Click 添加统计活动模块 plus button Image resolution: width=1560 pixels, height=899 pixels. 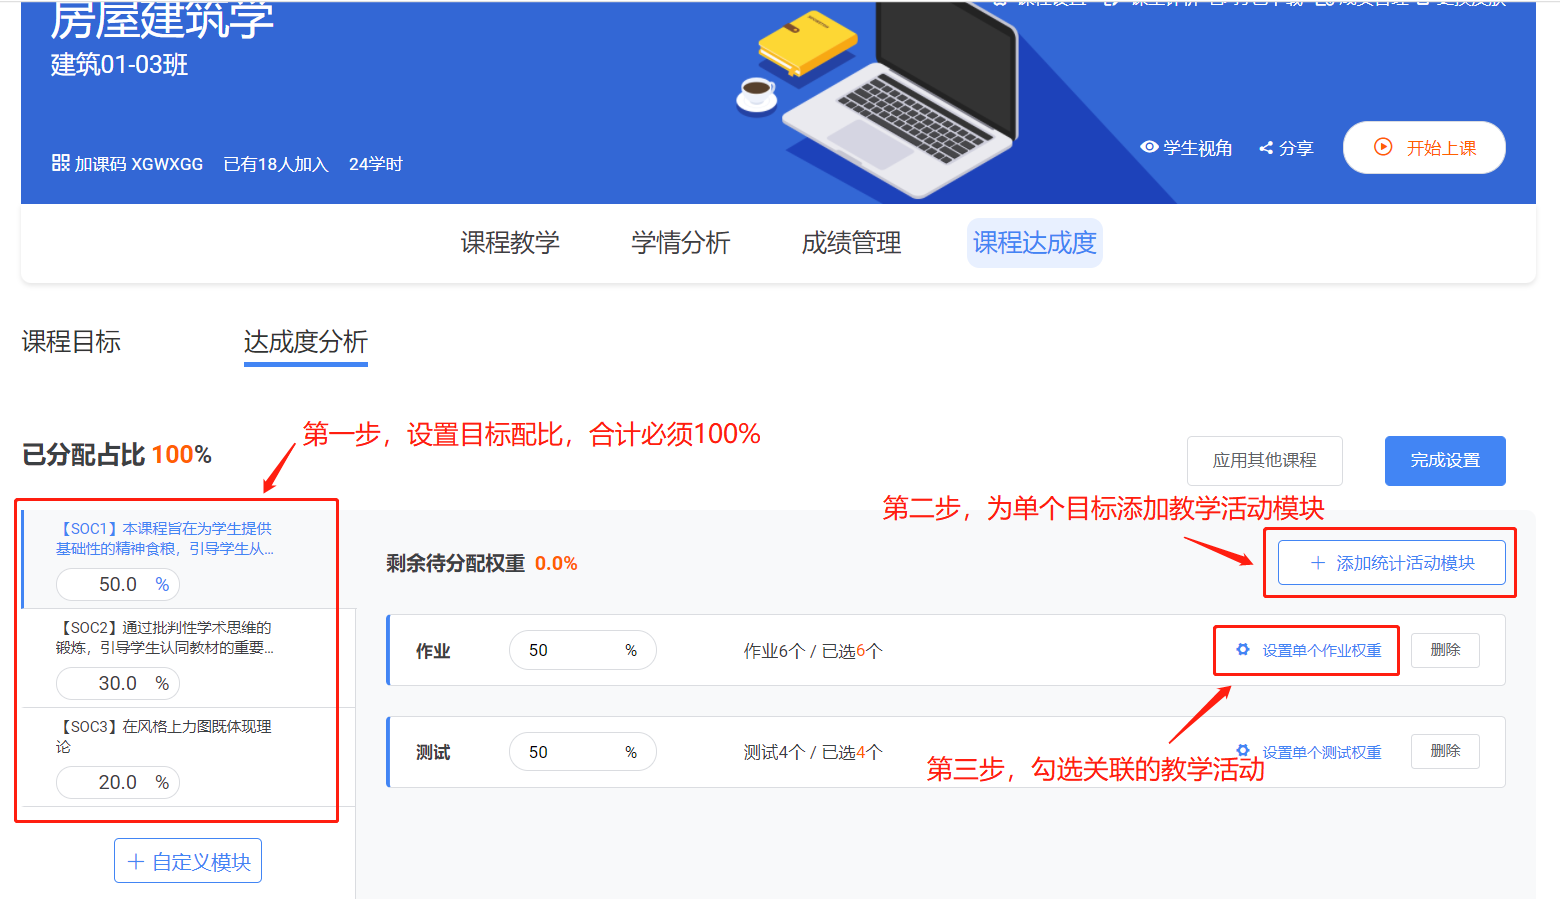coord(1391,563)
